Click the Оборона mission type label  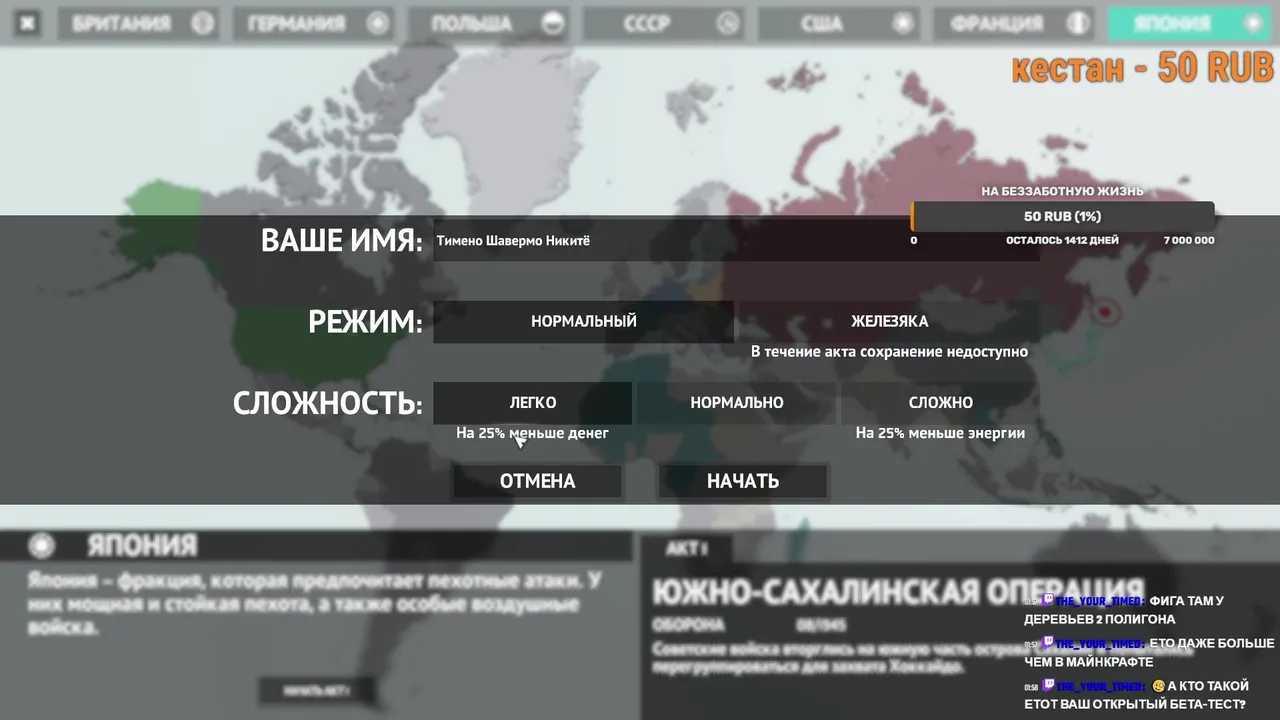coord(688,625)
